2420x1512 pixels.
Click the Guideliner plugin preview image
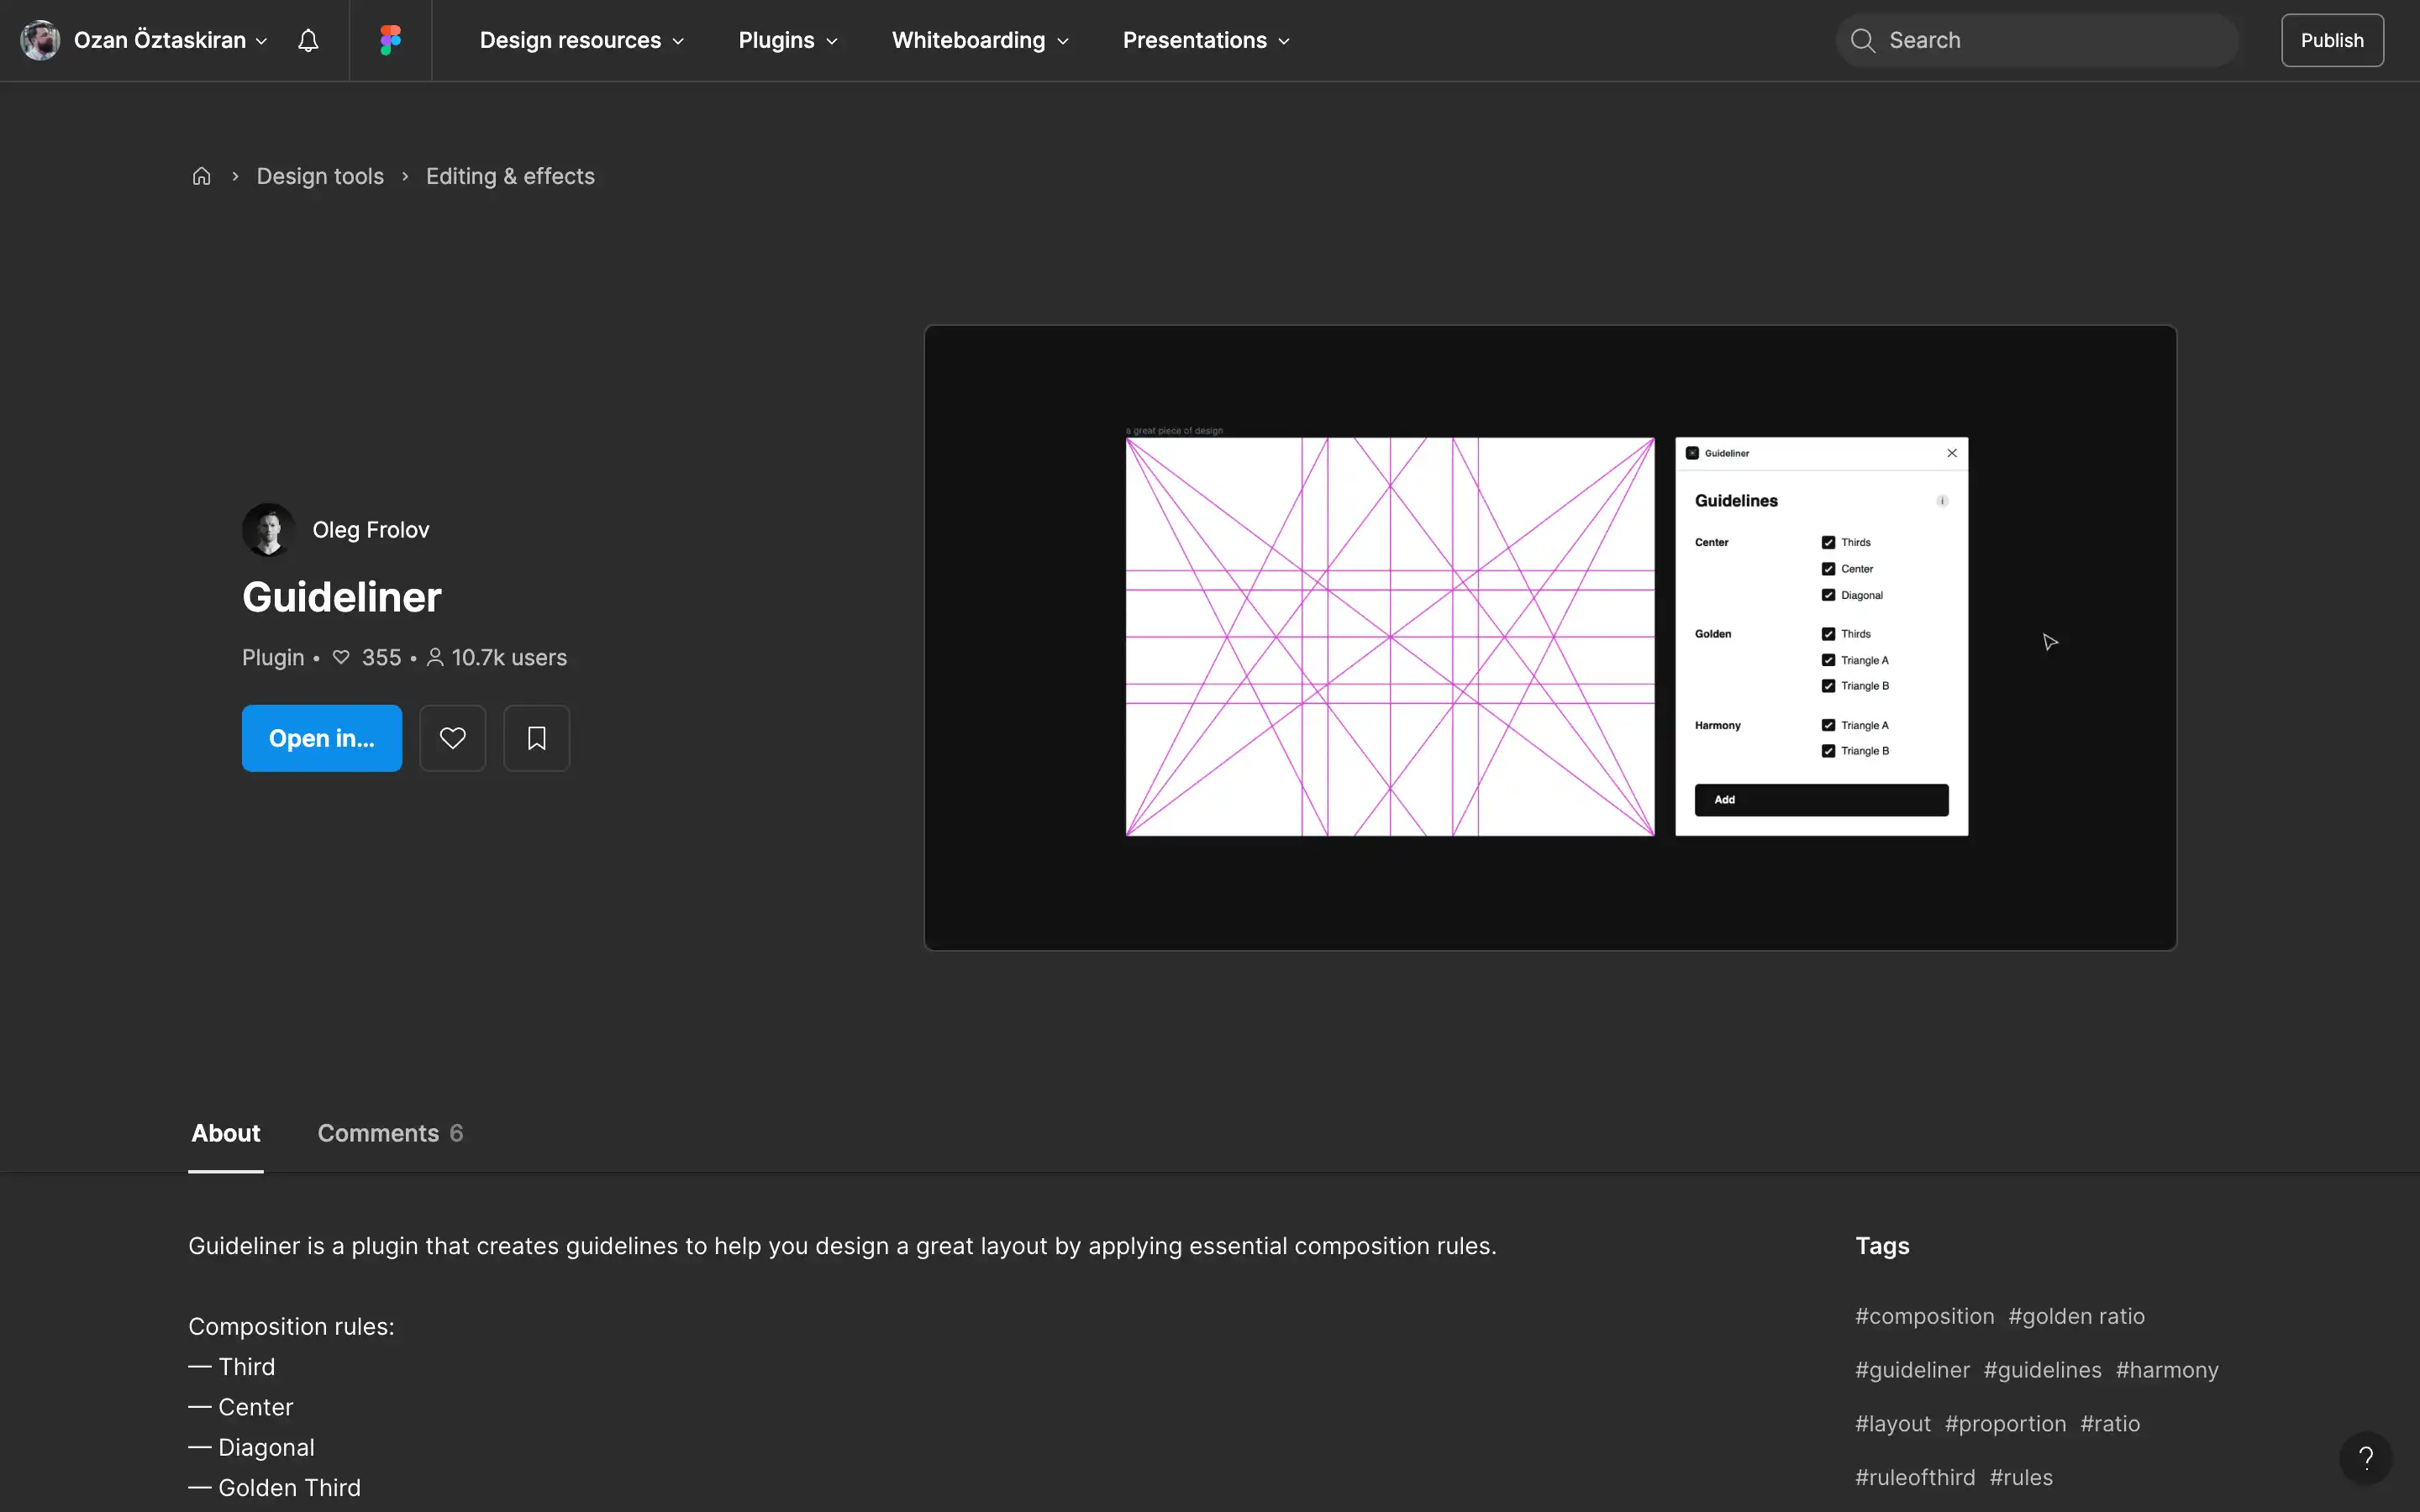pyautogui.click(x=1550, y=637)
